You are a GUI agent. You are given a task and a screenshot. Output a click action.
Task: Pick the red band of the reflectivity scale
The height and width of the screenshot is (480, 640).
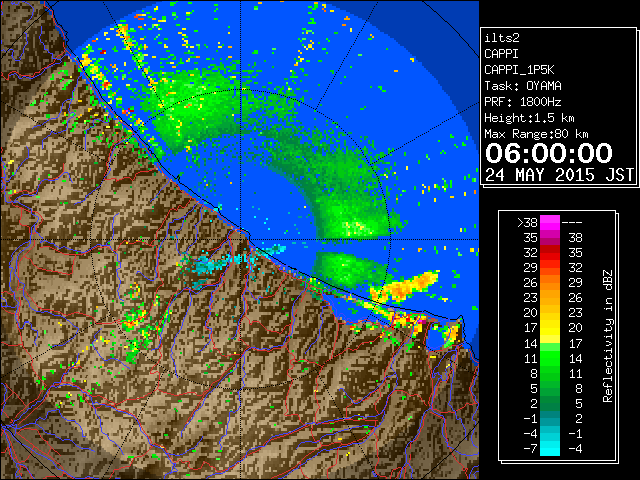(550, 253)
